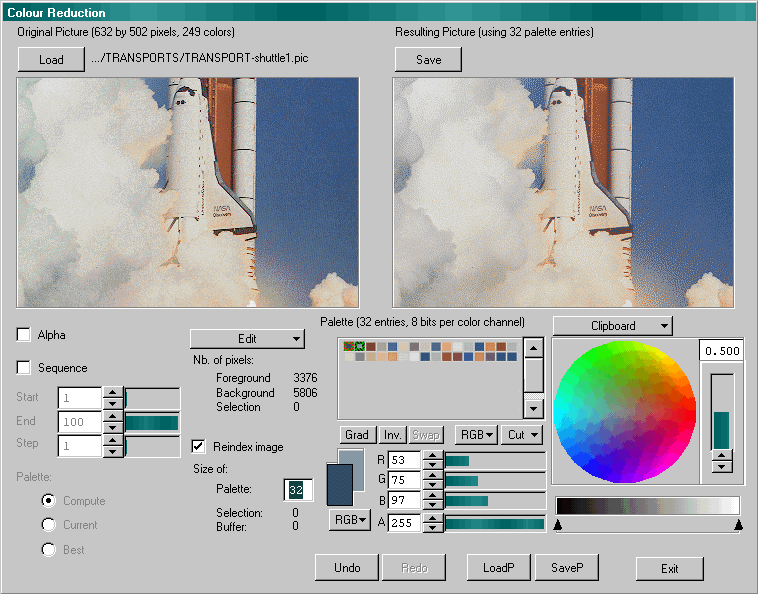This screenshot has width=758, height=594.
Task: Click the right black triangle marker under grayscale ramp
Action: pos(738,524)
